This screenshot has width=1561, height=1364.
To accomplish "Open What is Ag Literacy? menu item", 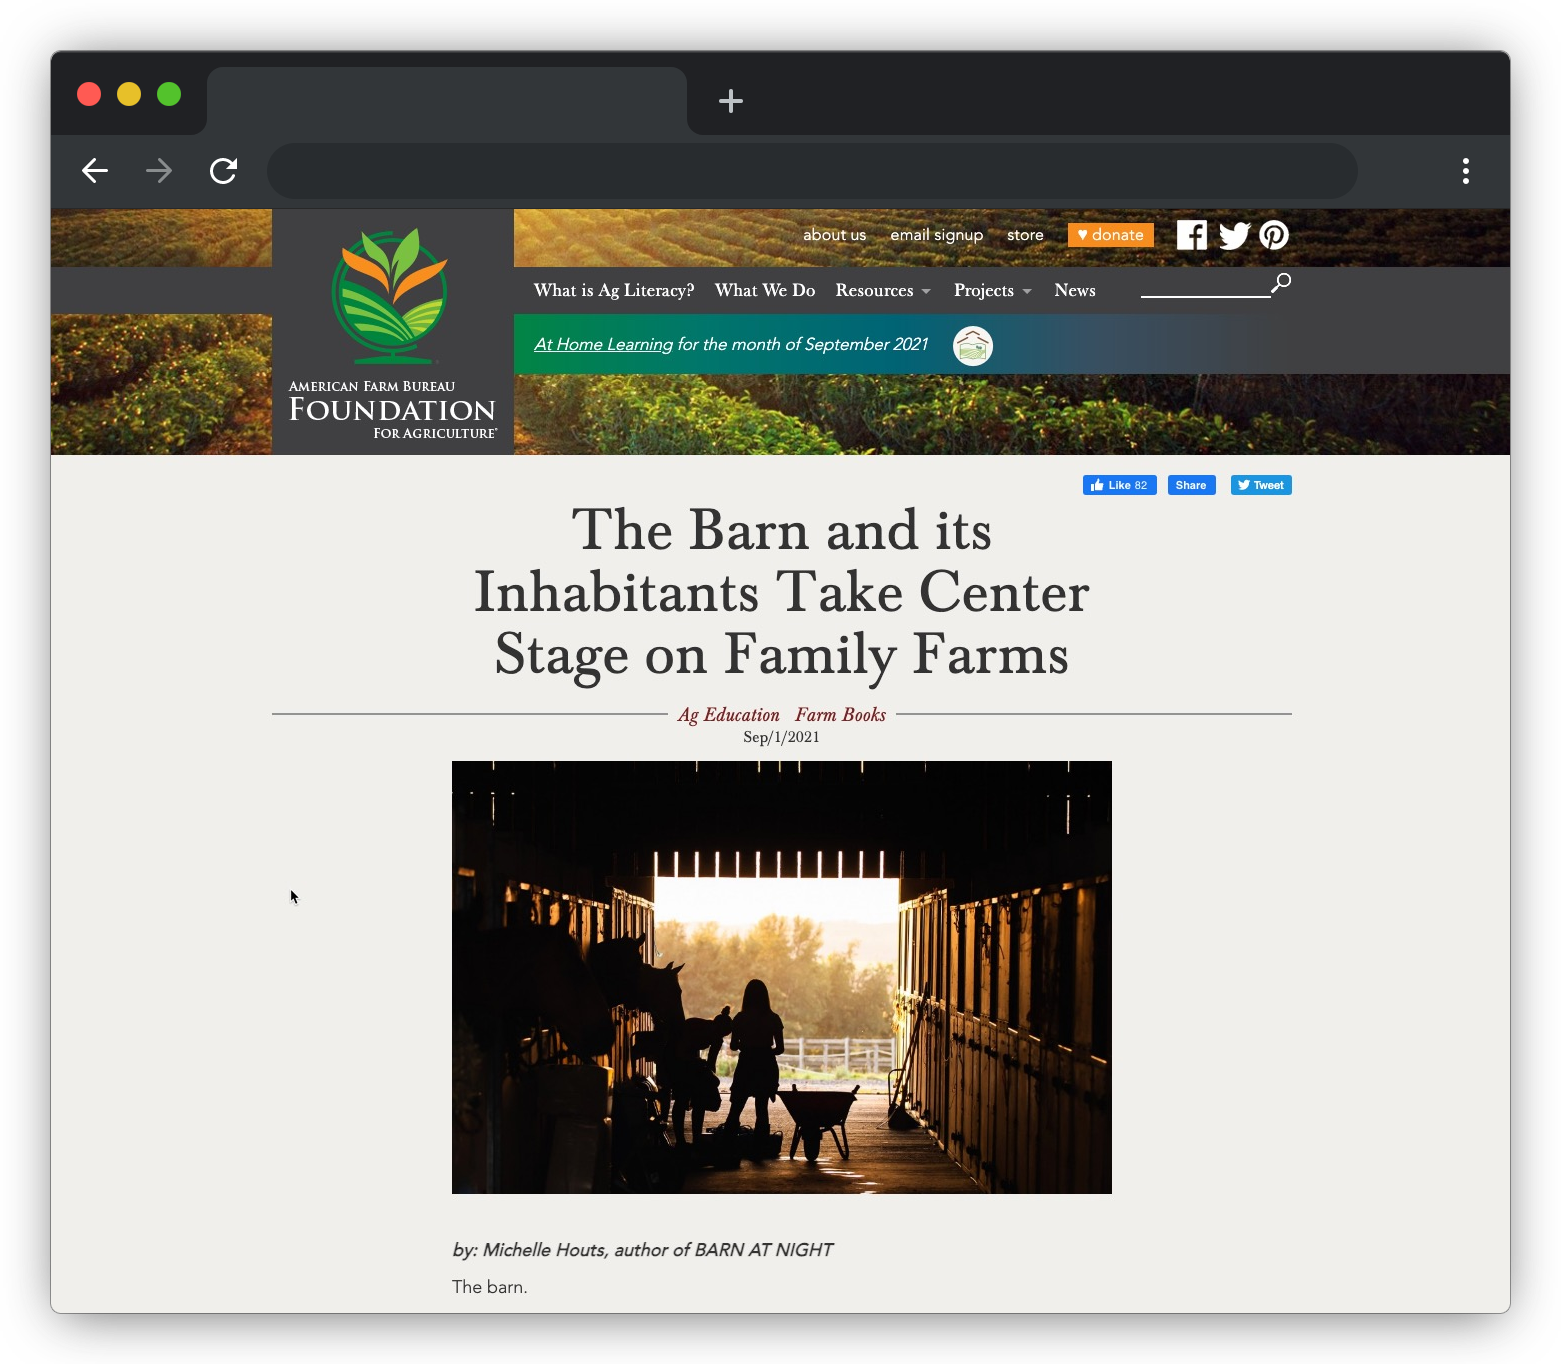I will [614, 290].
